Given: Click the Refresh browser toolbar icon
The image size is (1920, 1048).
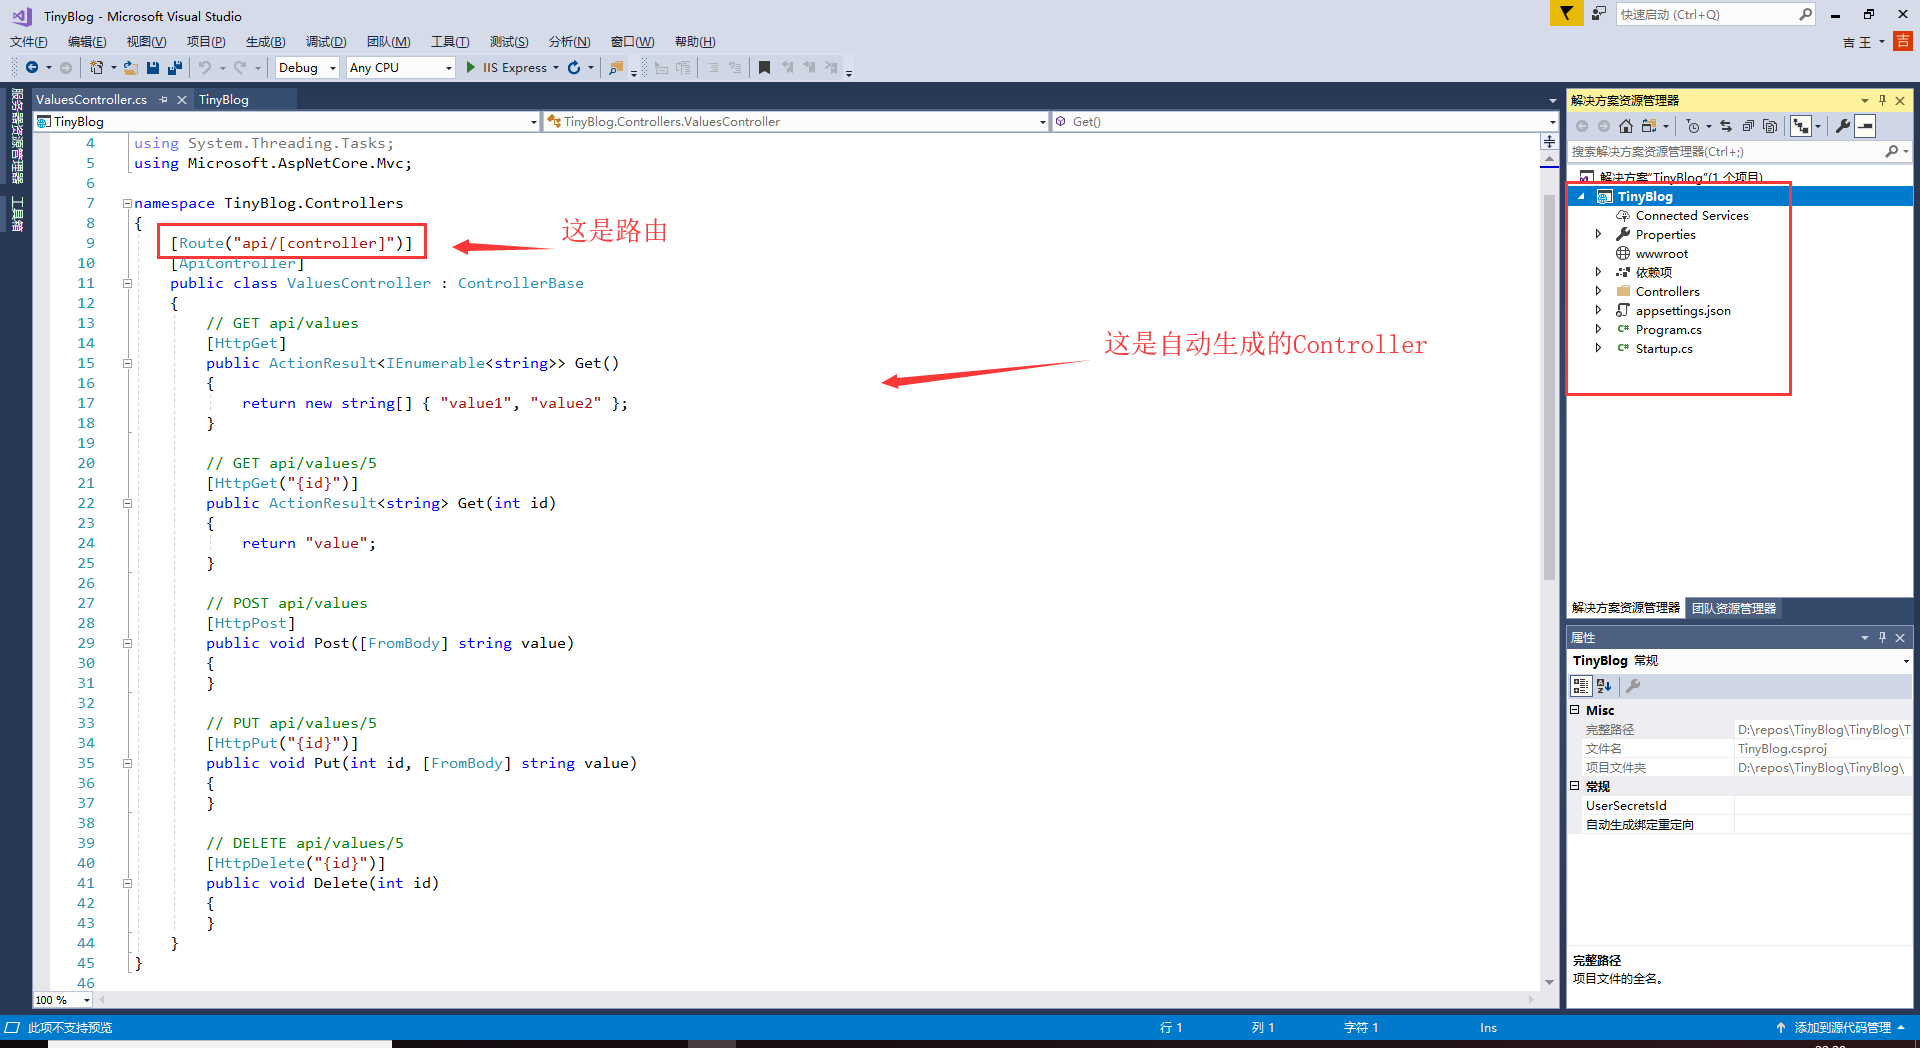Looking at the screenshot, I should tap(574, 68).
